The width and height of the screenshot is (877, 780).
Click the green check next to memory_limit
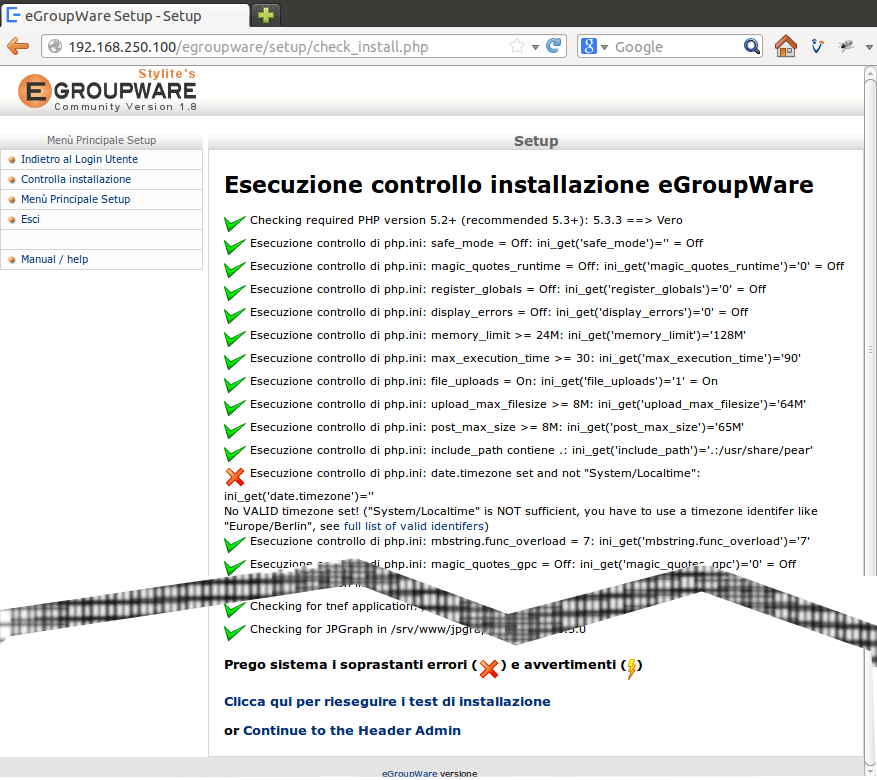235,338
